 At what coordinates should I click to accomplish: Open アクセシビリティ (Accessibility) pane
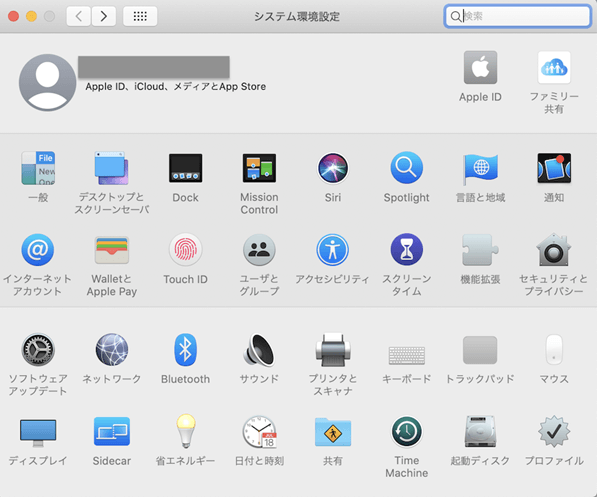[333, 250]
